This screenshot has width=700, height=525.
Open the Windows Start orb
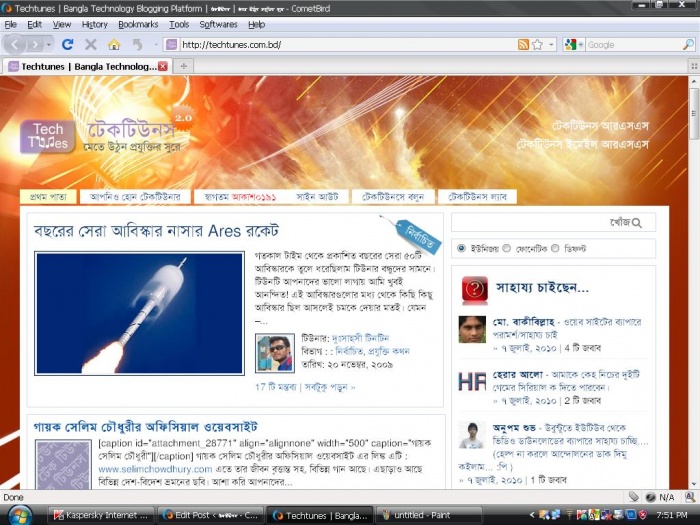20,515
